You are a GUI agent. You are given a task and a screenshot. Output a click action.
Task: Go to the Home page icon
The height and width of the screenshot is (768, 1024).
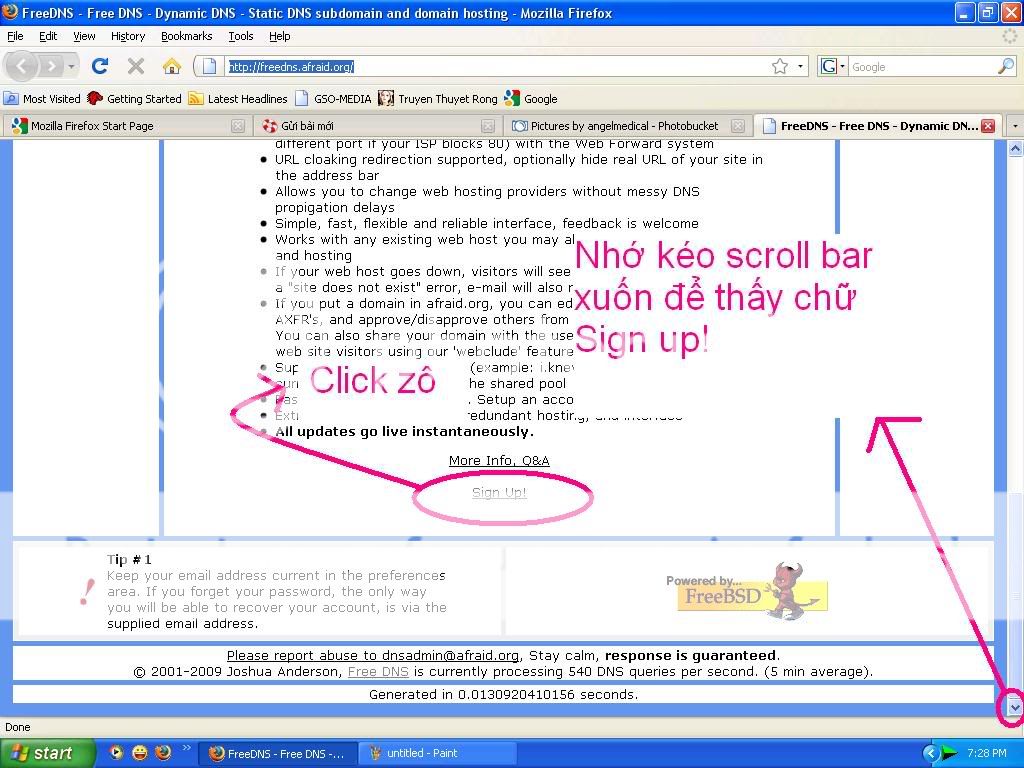(172, 66)
